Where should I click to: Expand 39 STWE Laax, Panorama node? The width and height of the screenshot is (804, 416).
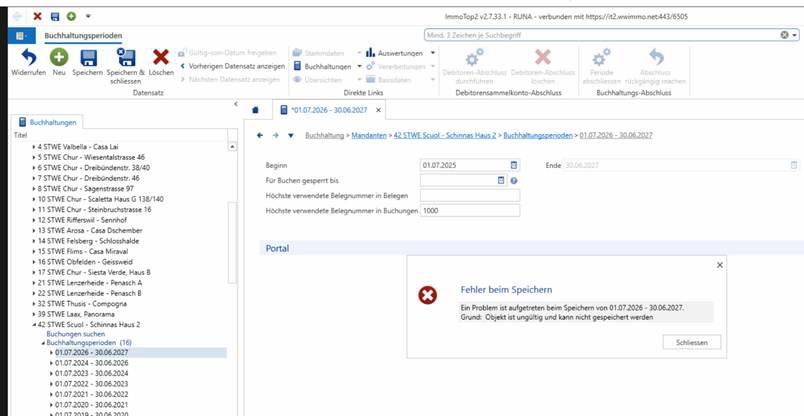click(34, 314)
